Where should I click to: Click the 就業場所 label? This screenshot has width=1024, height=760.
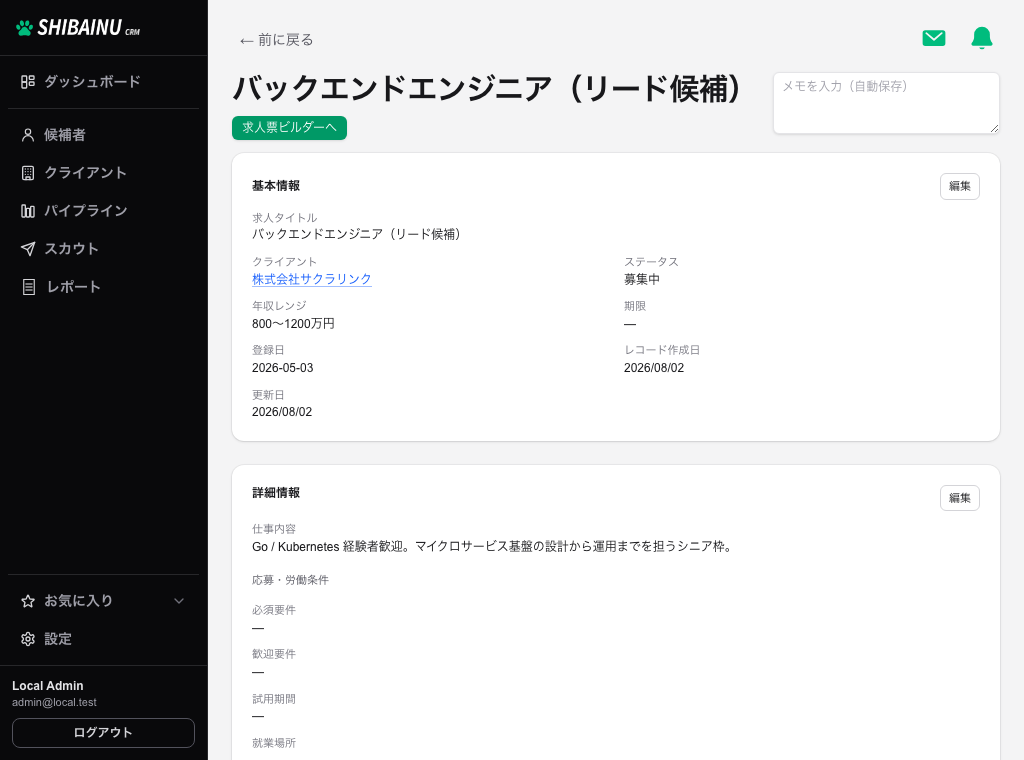274,743
